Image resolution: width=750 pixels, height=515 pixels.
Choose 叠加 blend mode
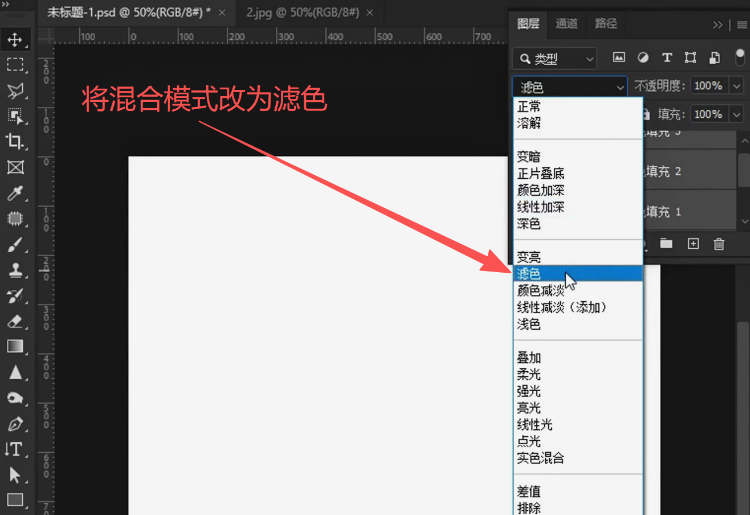coord(578,357)
